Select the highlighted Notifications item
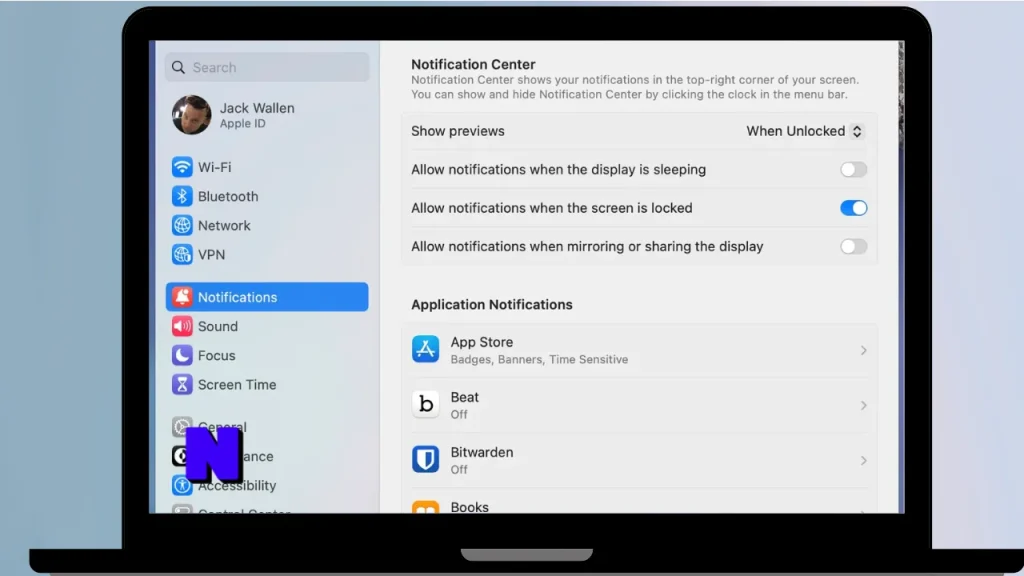The width and height of the screenshot is (1024, 576). point(266,297)
